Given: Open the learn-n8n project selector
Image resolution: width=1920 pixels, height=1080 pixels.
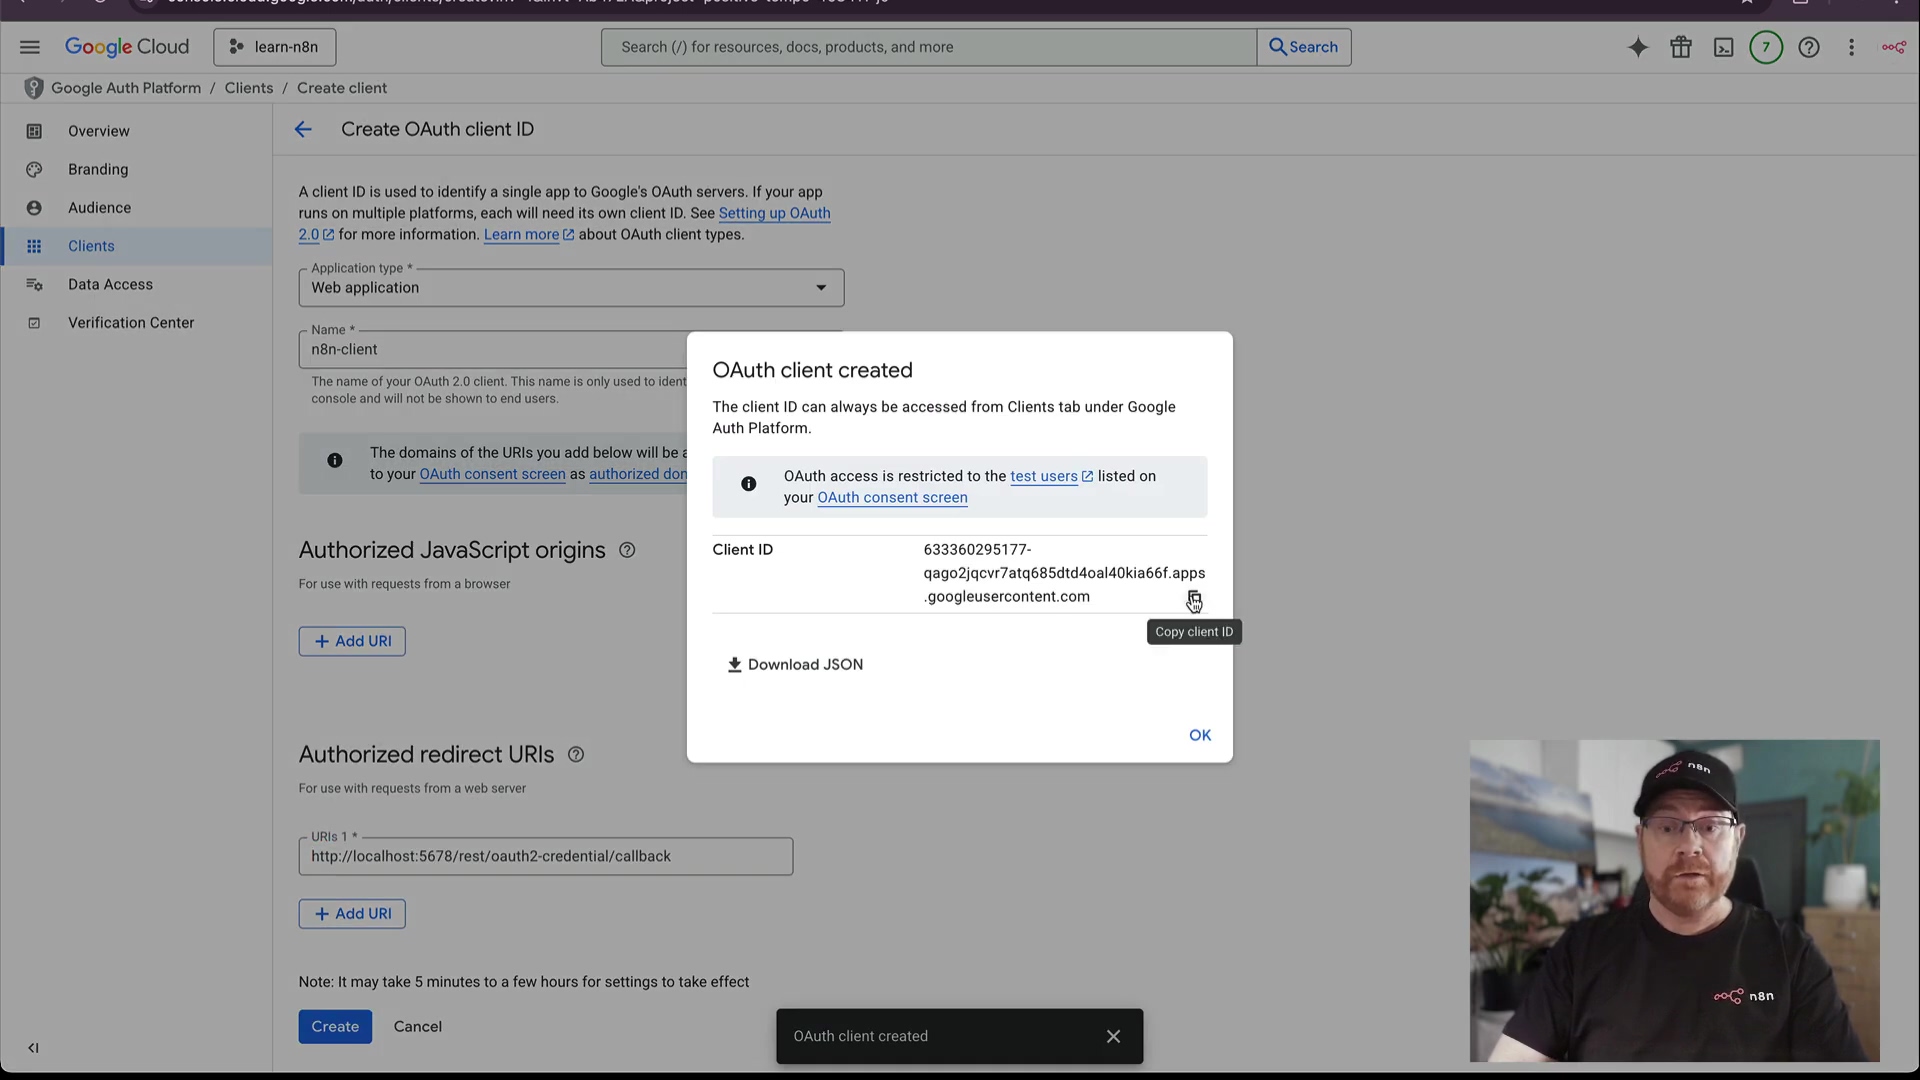Looking at the screenshot, I should [274, 47].
